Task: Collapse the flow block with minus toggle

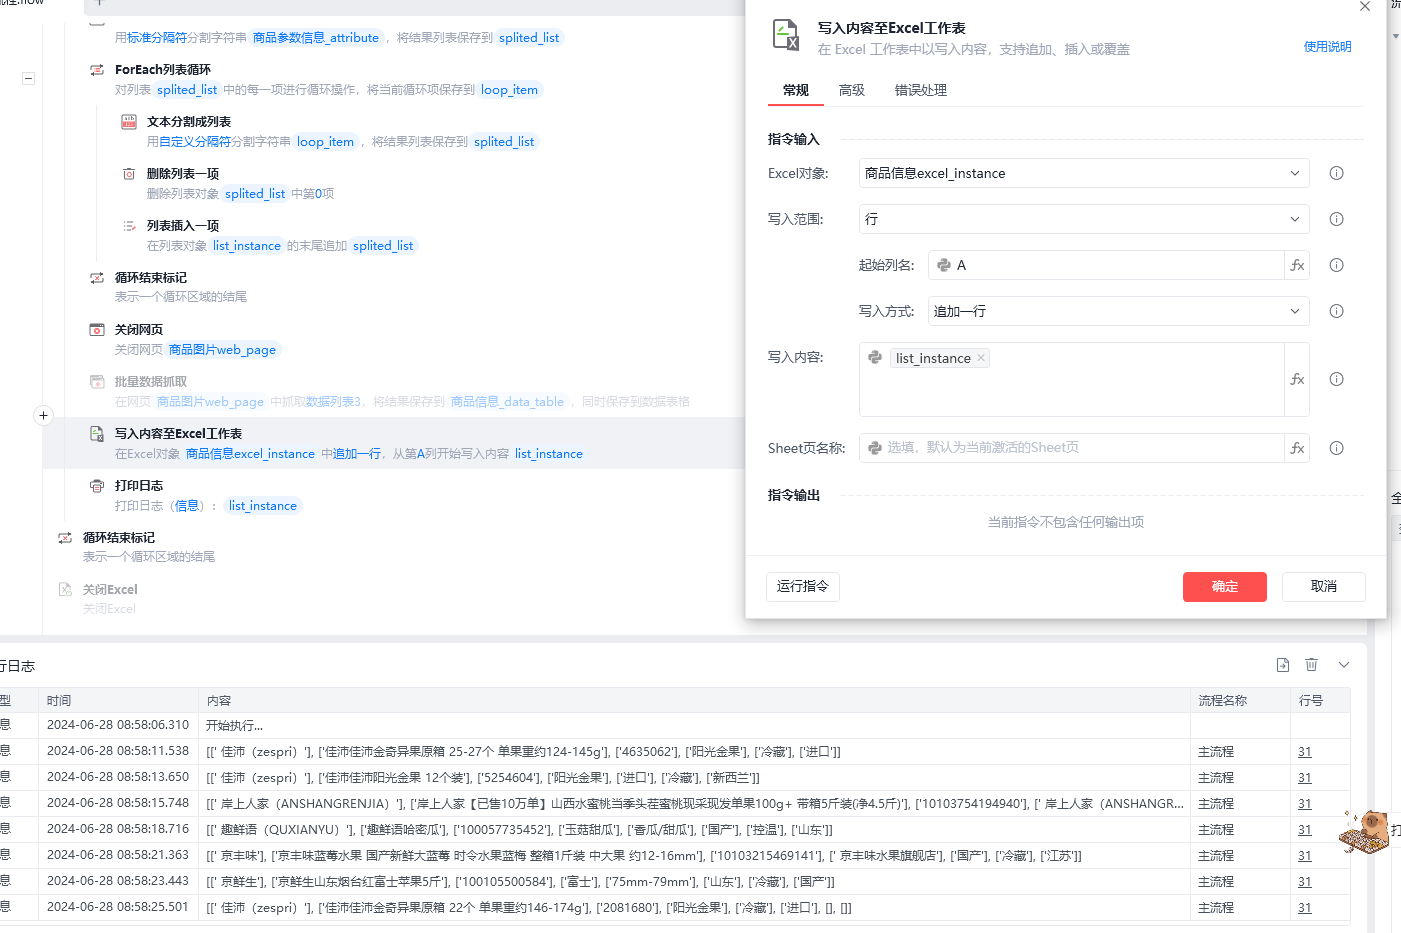Action: [x=28, y=78]
